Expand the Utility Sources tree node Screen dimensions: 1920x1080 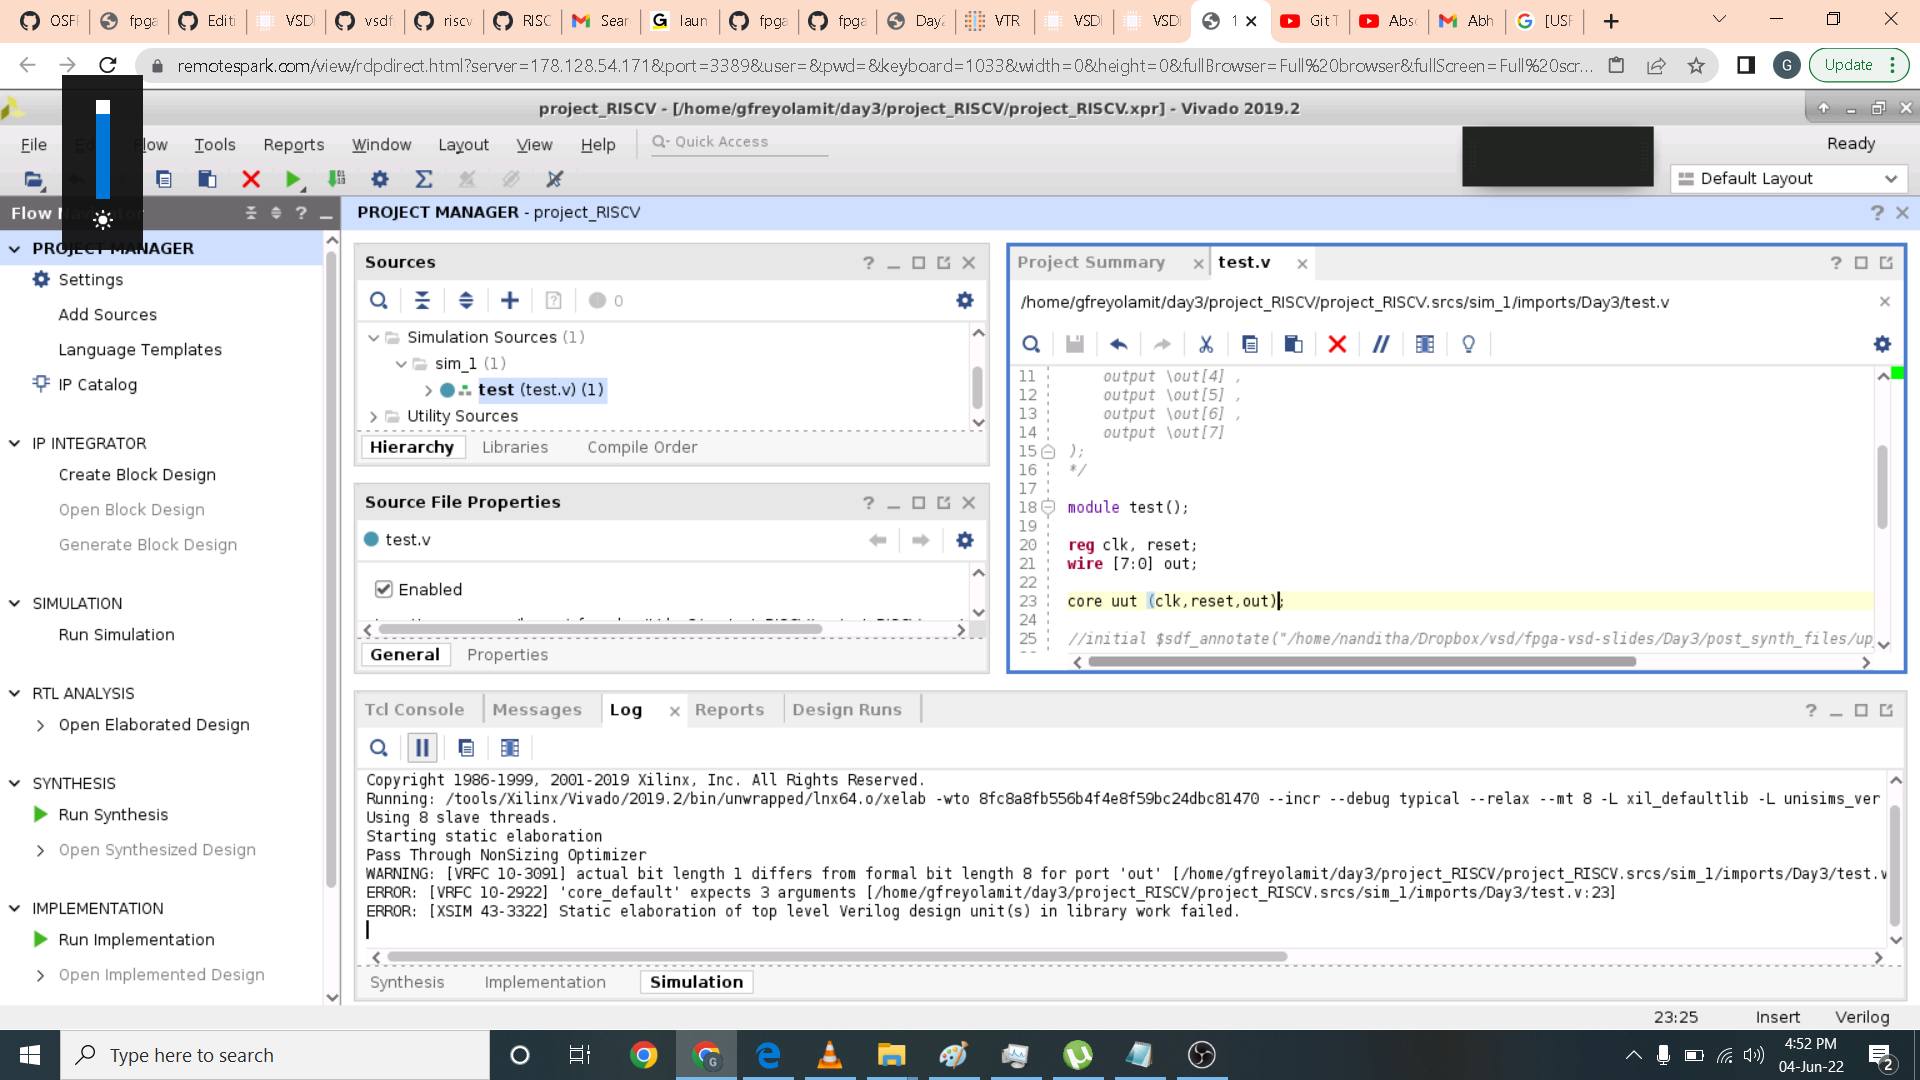tap(374, 416)
